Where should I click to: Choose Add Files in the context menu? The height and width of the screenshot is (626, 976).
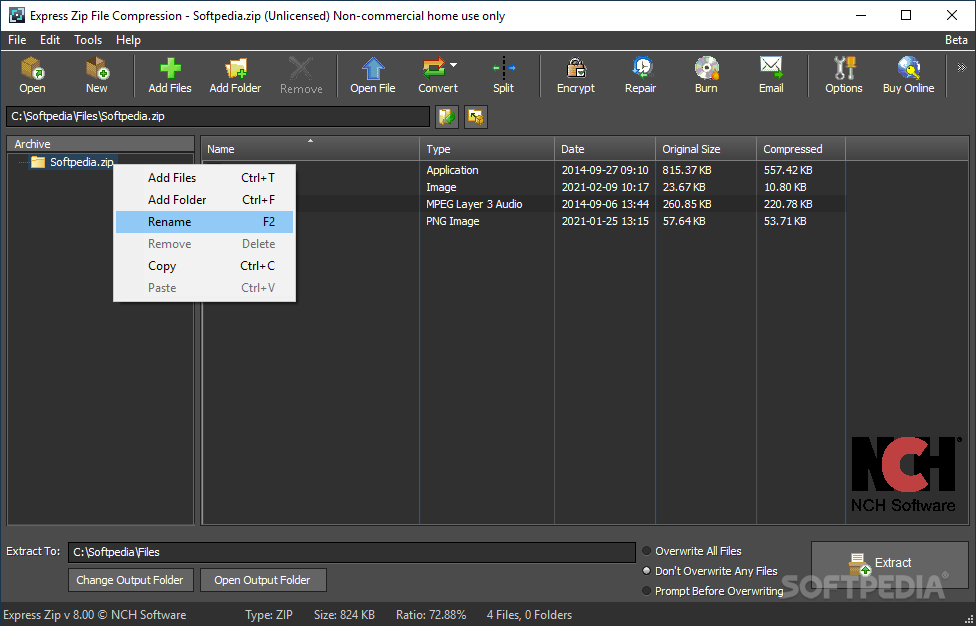coord(204,178)
